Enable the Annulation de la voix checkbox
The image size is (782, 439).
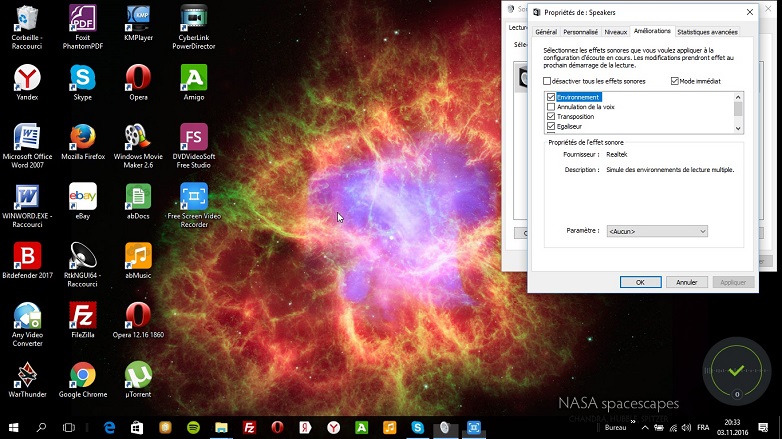[551, 107]
